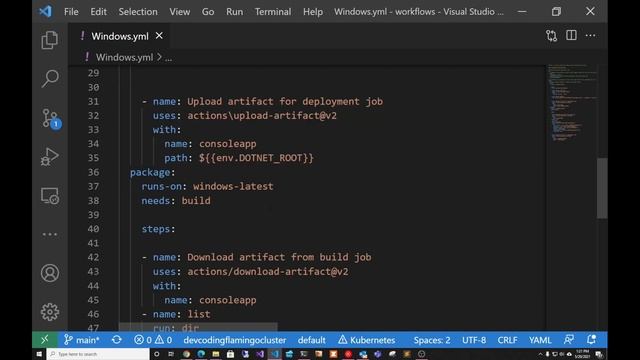The height and width of the screenshot is (360, 640).
Task: Click the main* branch in status bar
Action: (82, 340)
